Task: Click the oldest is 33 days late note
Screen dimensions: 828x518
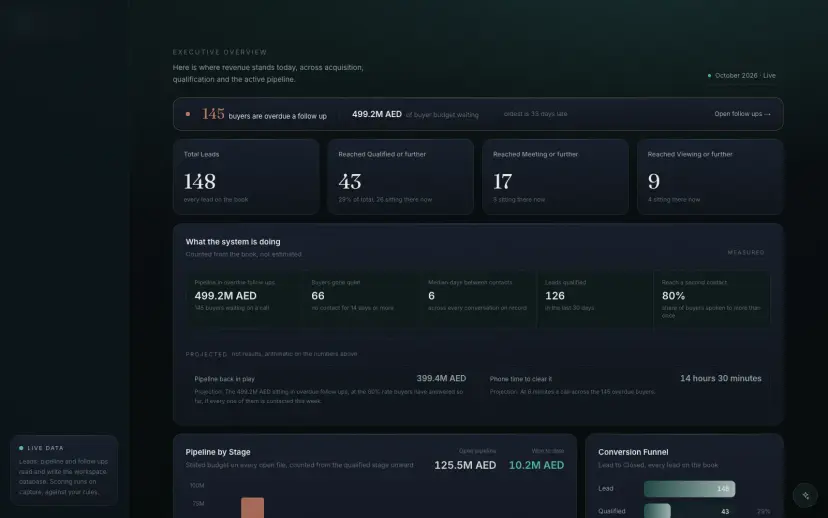Action: (x=535, y=114)
